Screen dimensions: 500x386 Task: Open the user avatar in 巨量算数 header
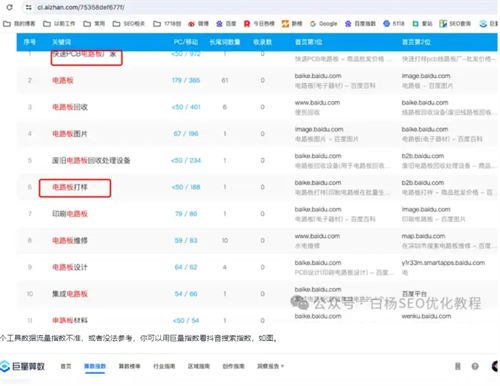click(x=495, y=366)
